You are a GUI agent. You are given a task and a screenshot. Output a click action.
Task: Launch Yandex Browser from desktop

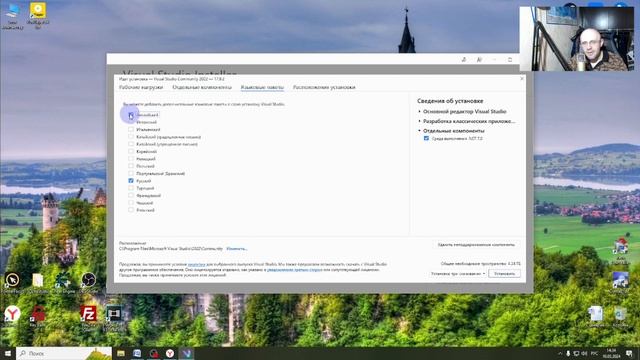(12, 316)
